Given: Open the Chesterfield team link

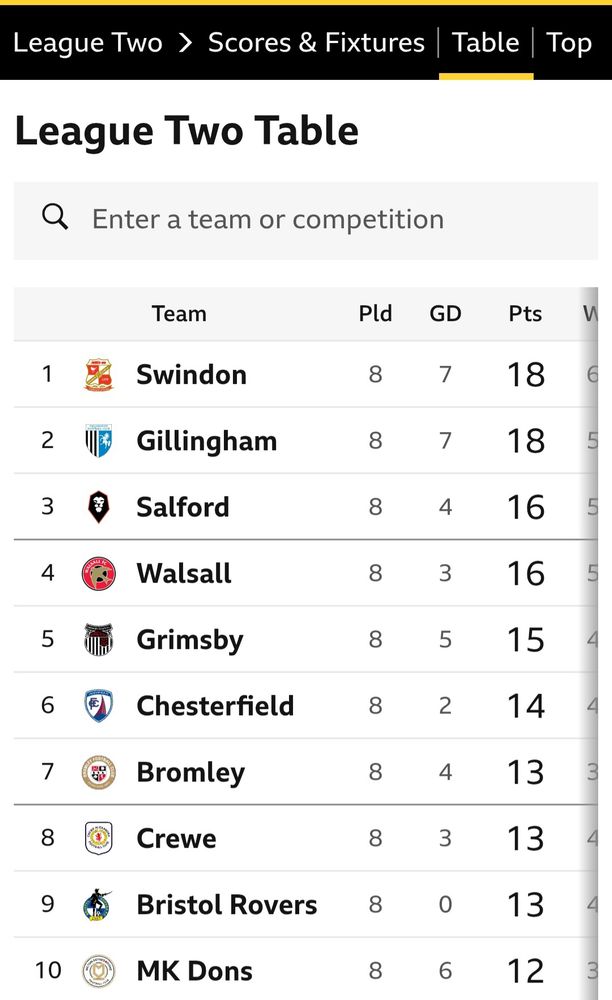Looking at the screenshot, I should pyautogui.click(x=215, y=706).
